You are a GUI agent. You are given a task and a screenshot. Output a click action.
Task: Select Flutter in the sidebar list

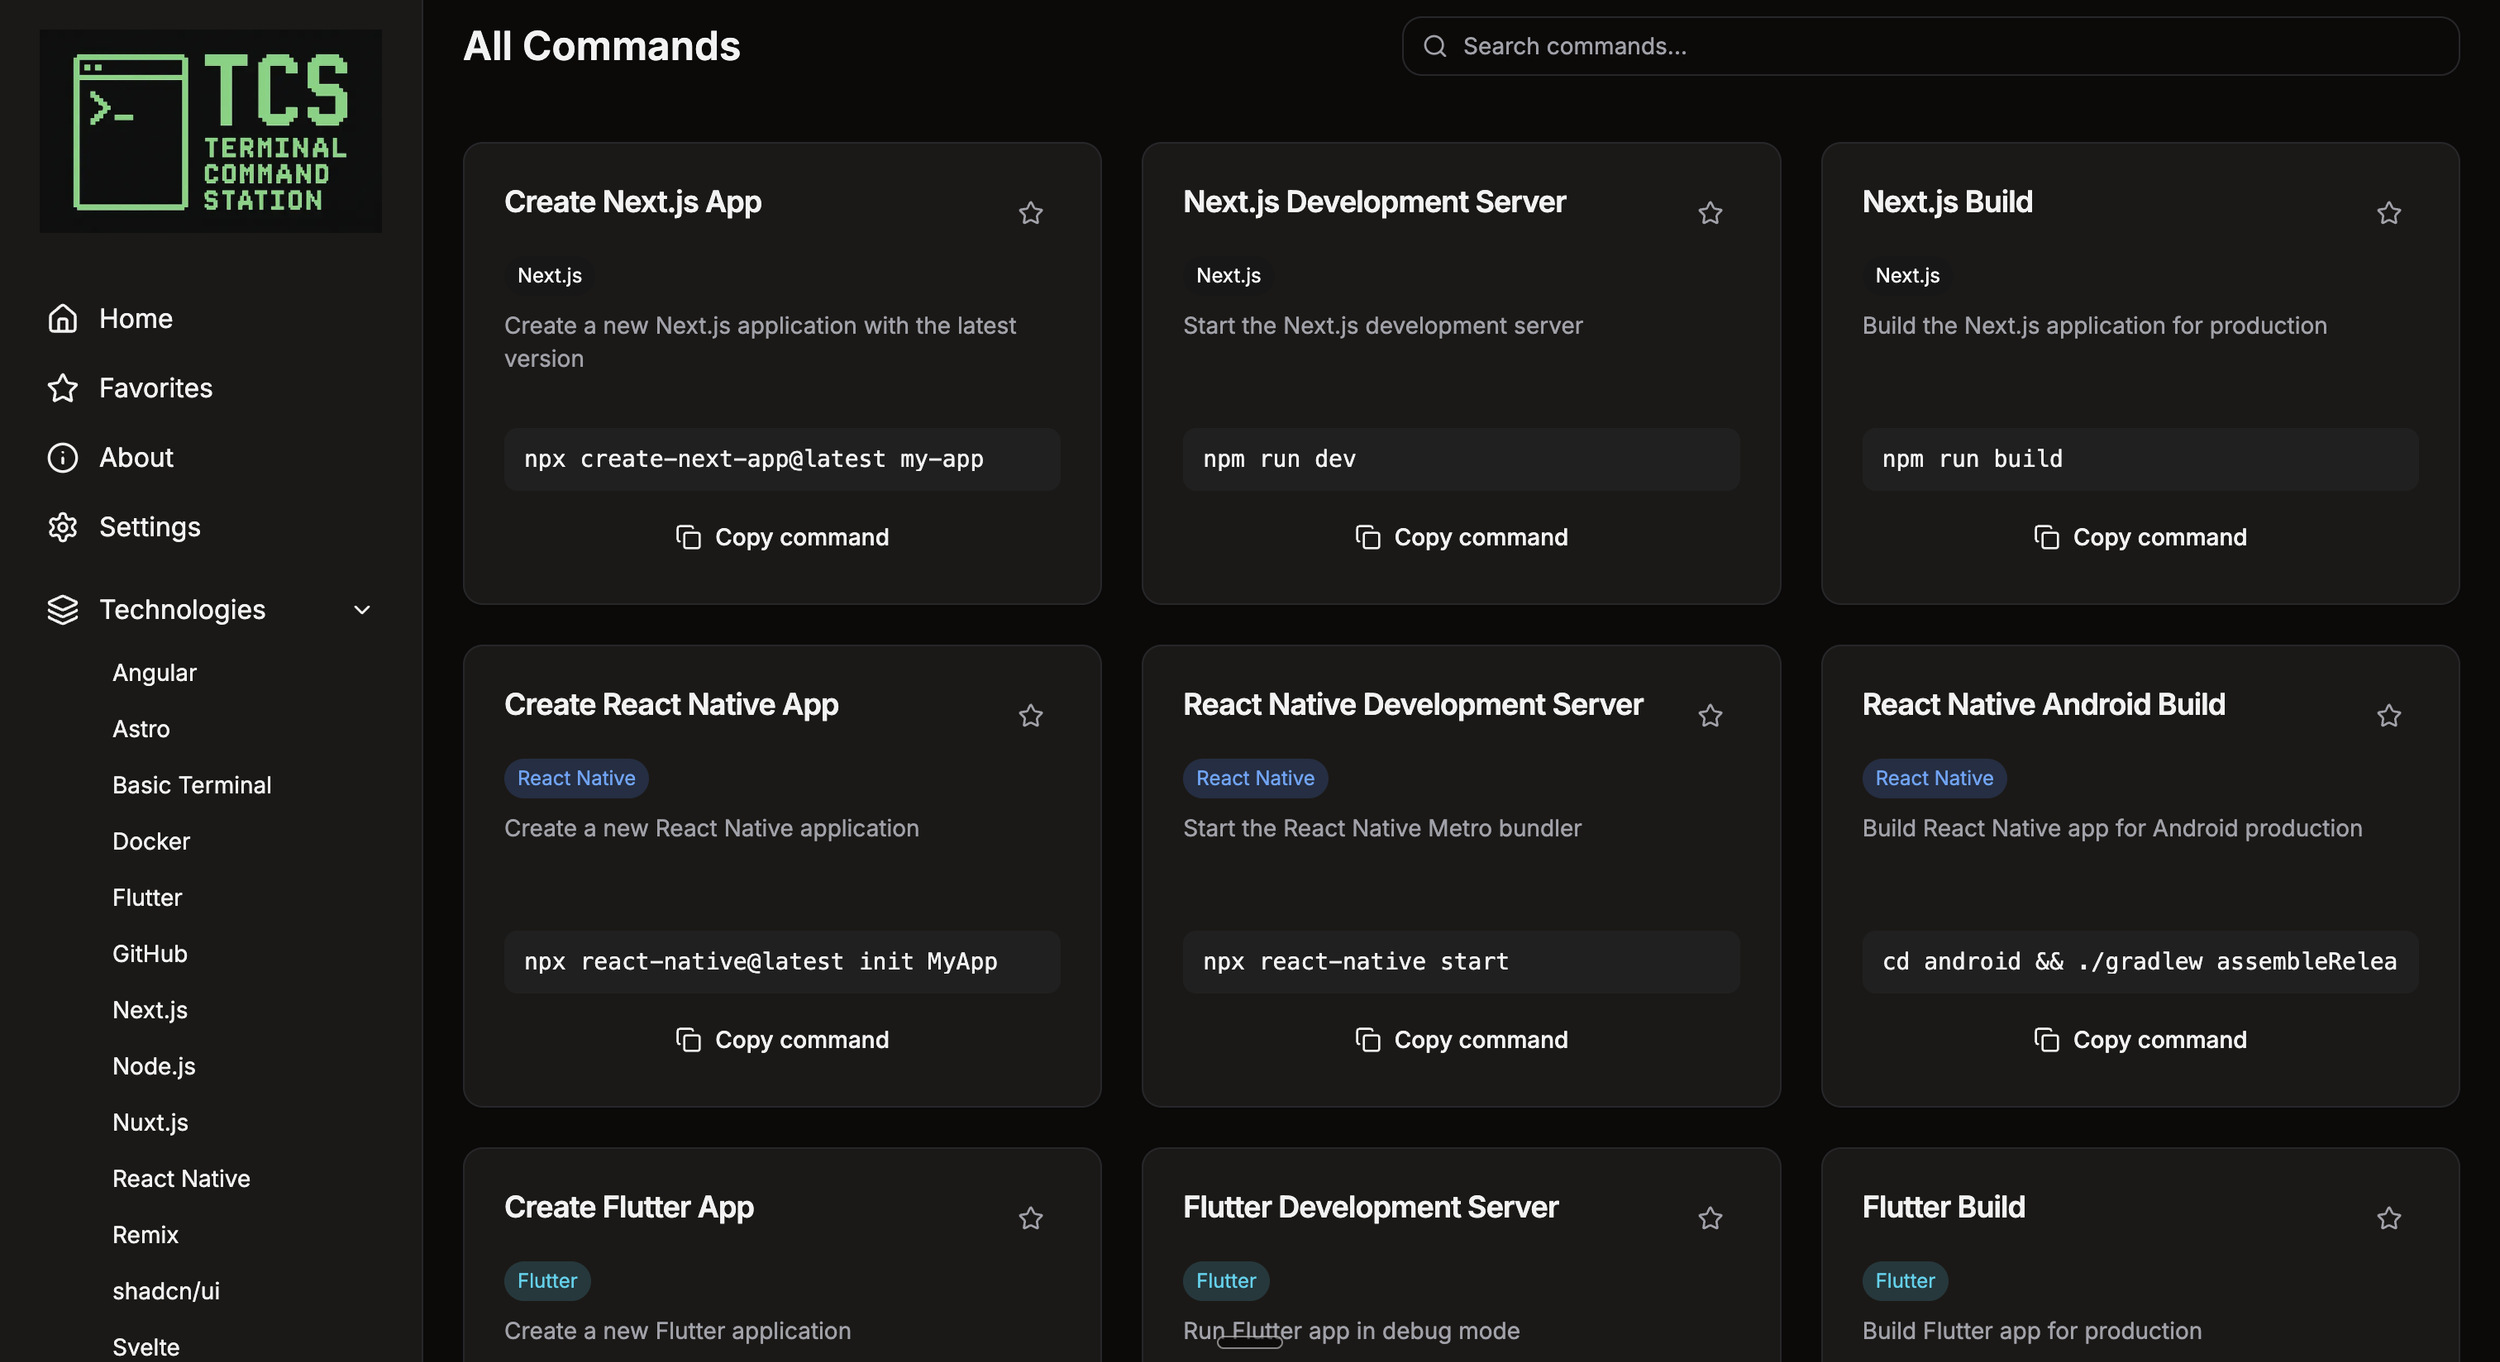click(147, 897)
